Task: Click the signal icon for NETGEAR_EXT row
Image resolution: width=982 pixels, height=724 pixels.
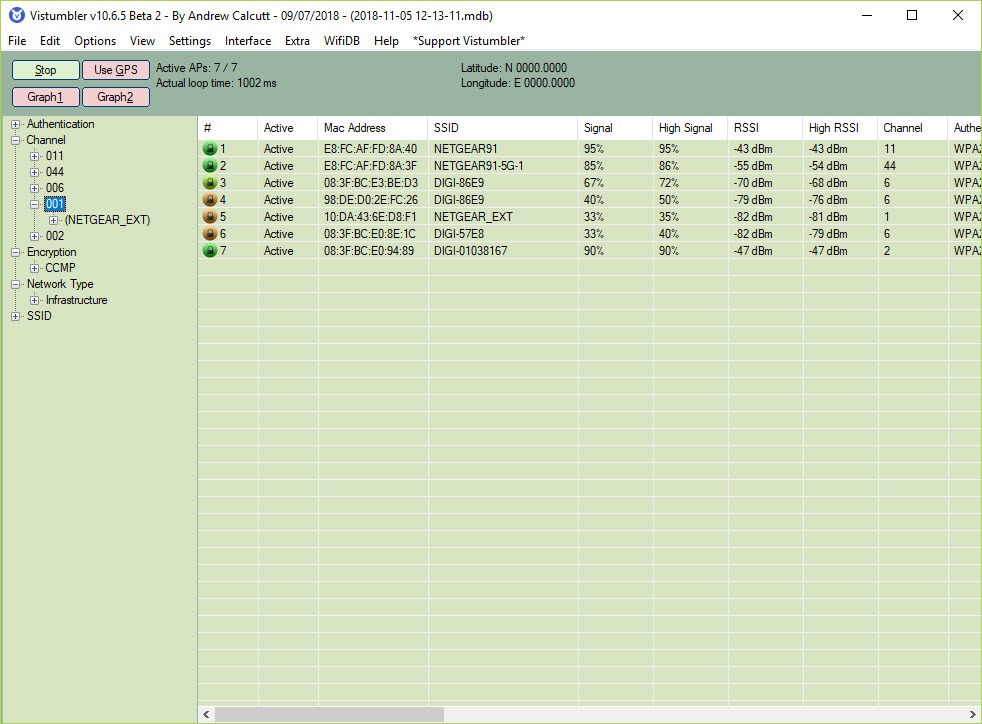Action: [210, 217]
